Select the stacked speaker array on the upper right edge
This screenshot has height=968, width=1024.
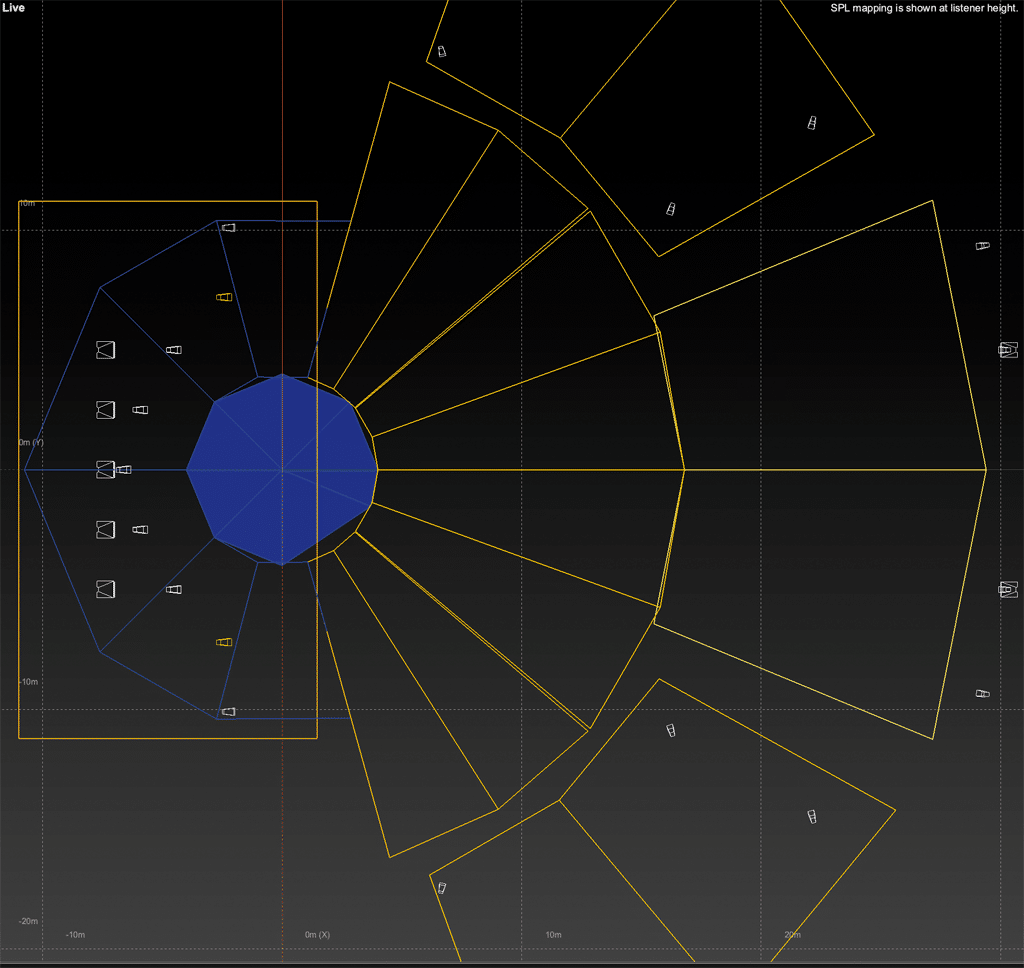1008,350
